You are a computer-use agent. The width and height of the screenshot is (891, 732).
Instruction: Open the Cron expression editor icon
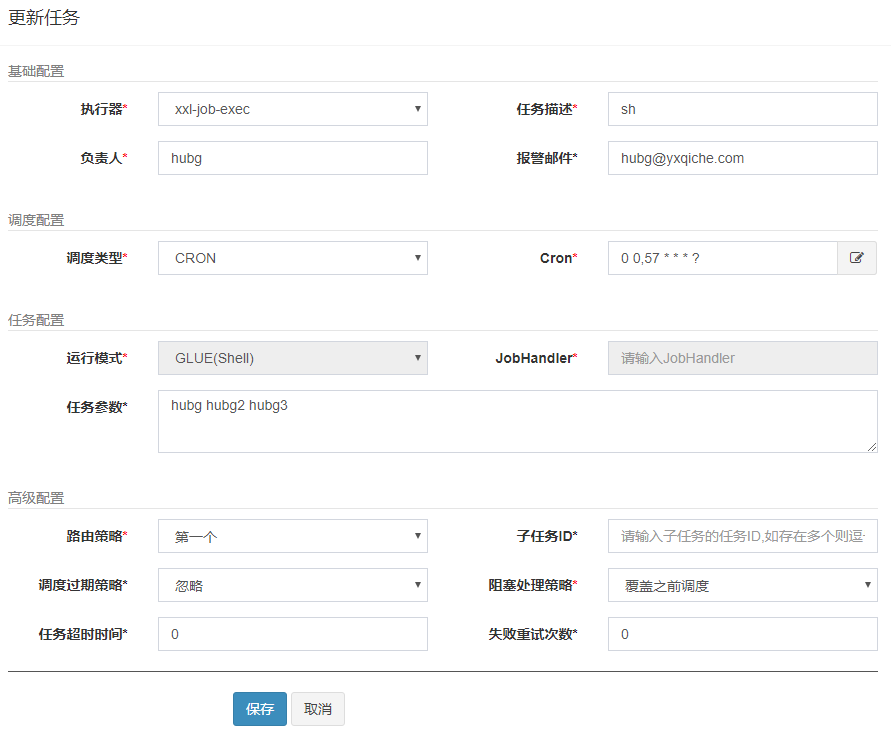tap(857, 258)
